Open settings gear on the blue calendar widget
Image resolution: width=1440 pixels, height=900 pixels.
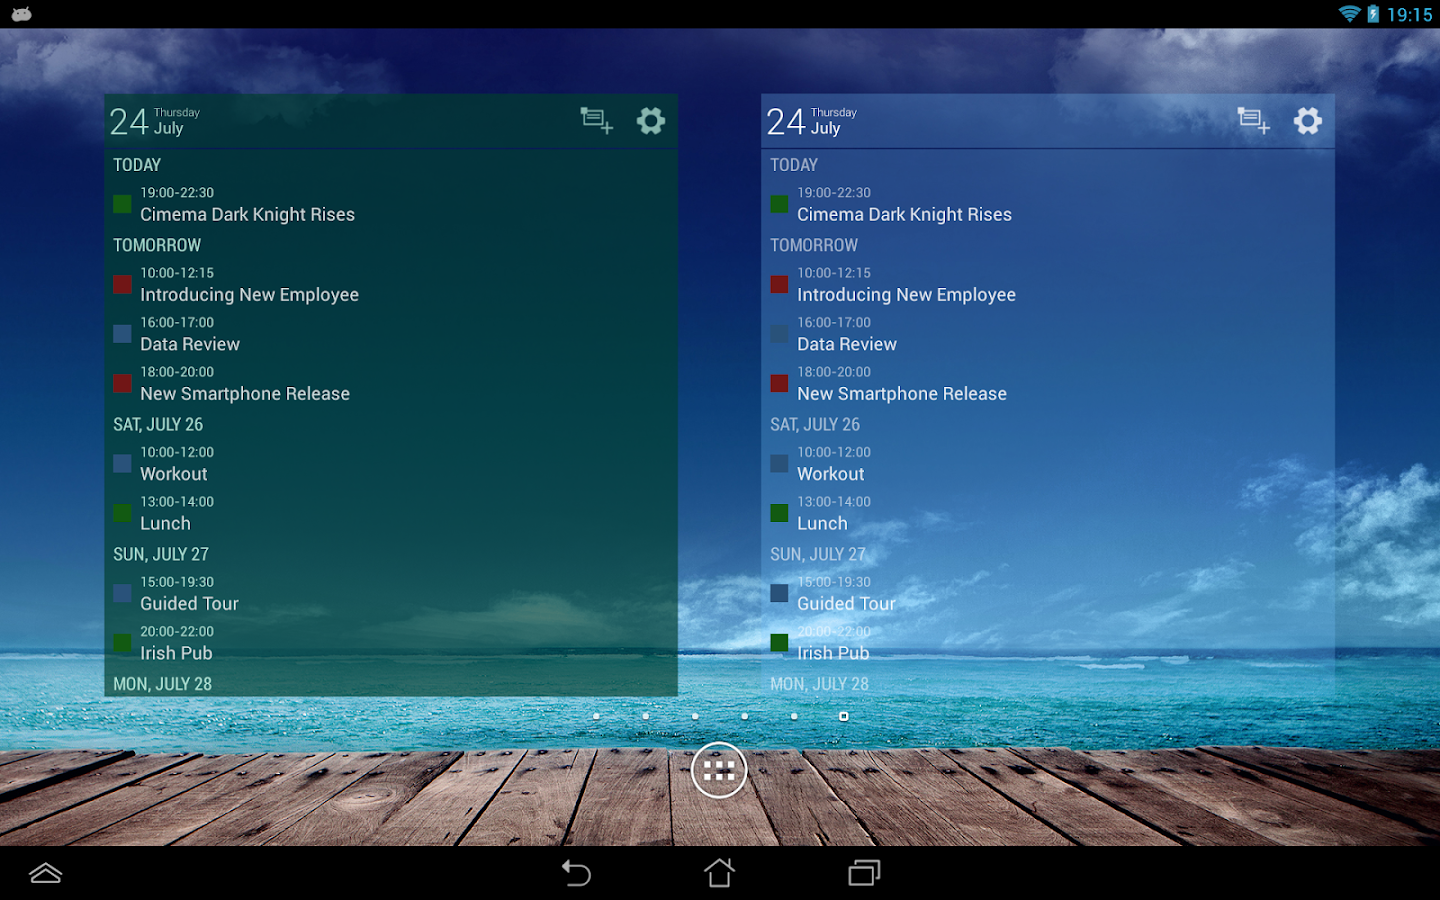1308,120
